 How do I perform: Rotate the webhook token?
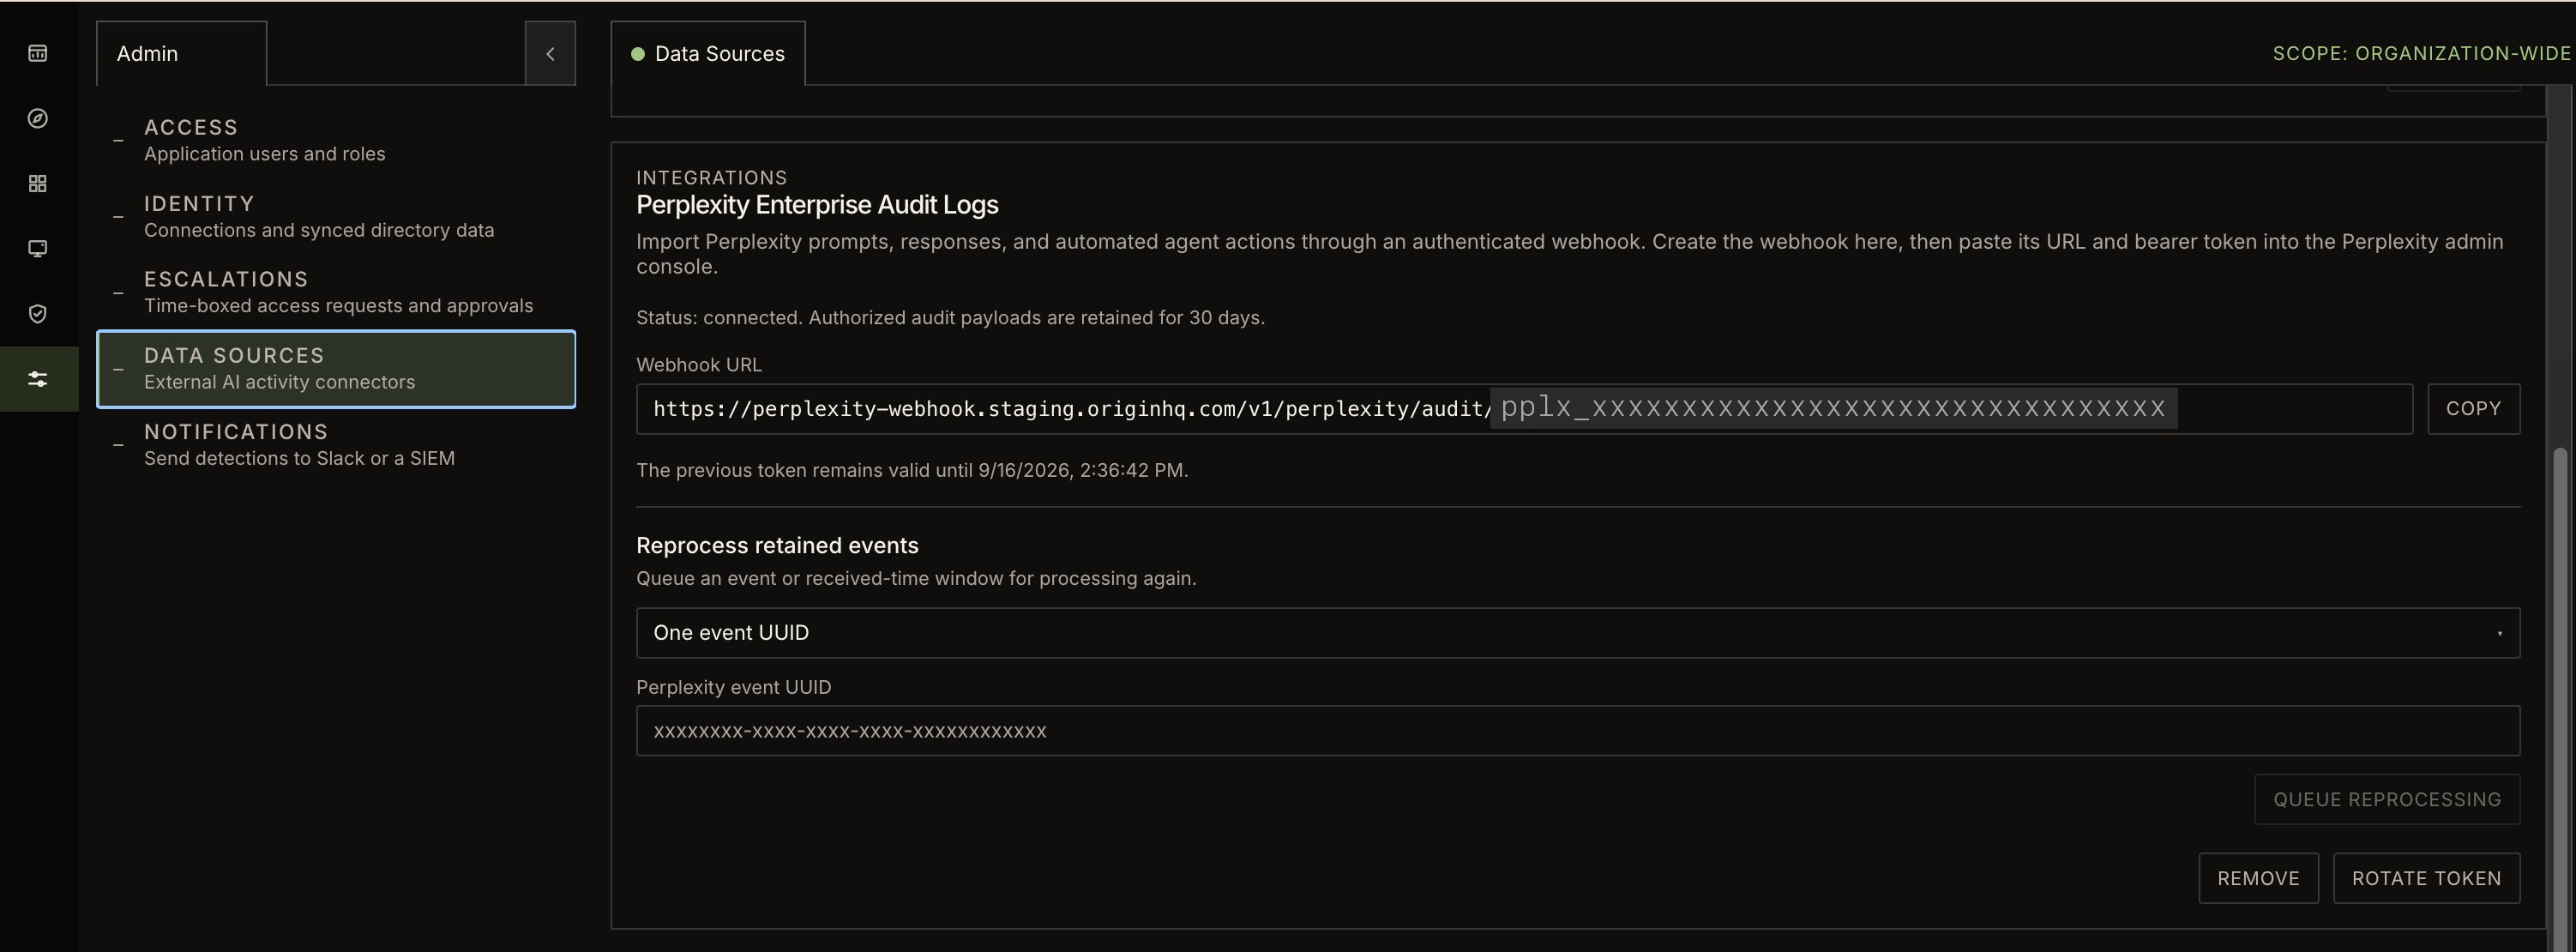(2426, 879)
